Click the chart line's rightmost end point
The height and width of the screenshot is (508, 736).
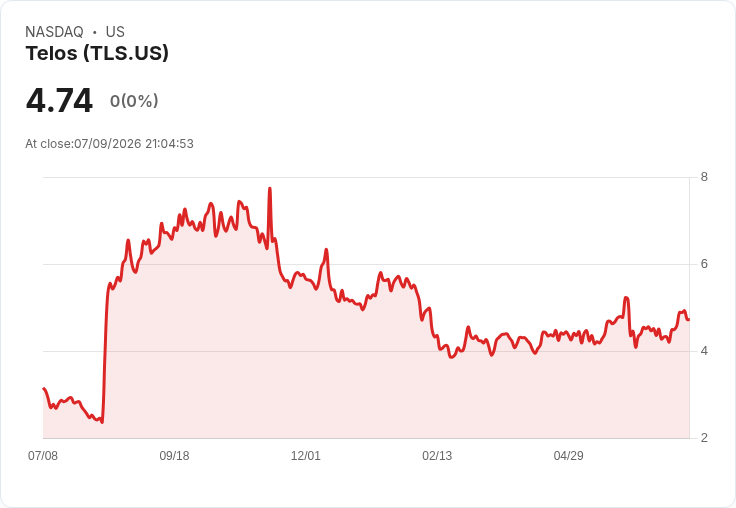tap(689, 320)
